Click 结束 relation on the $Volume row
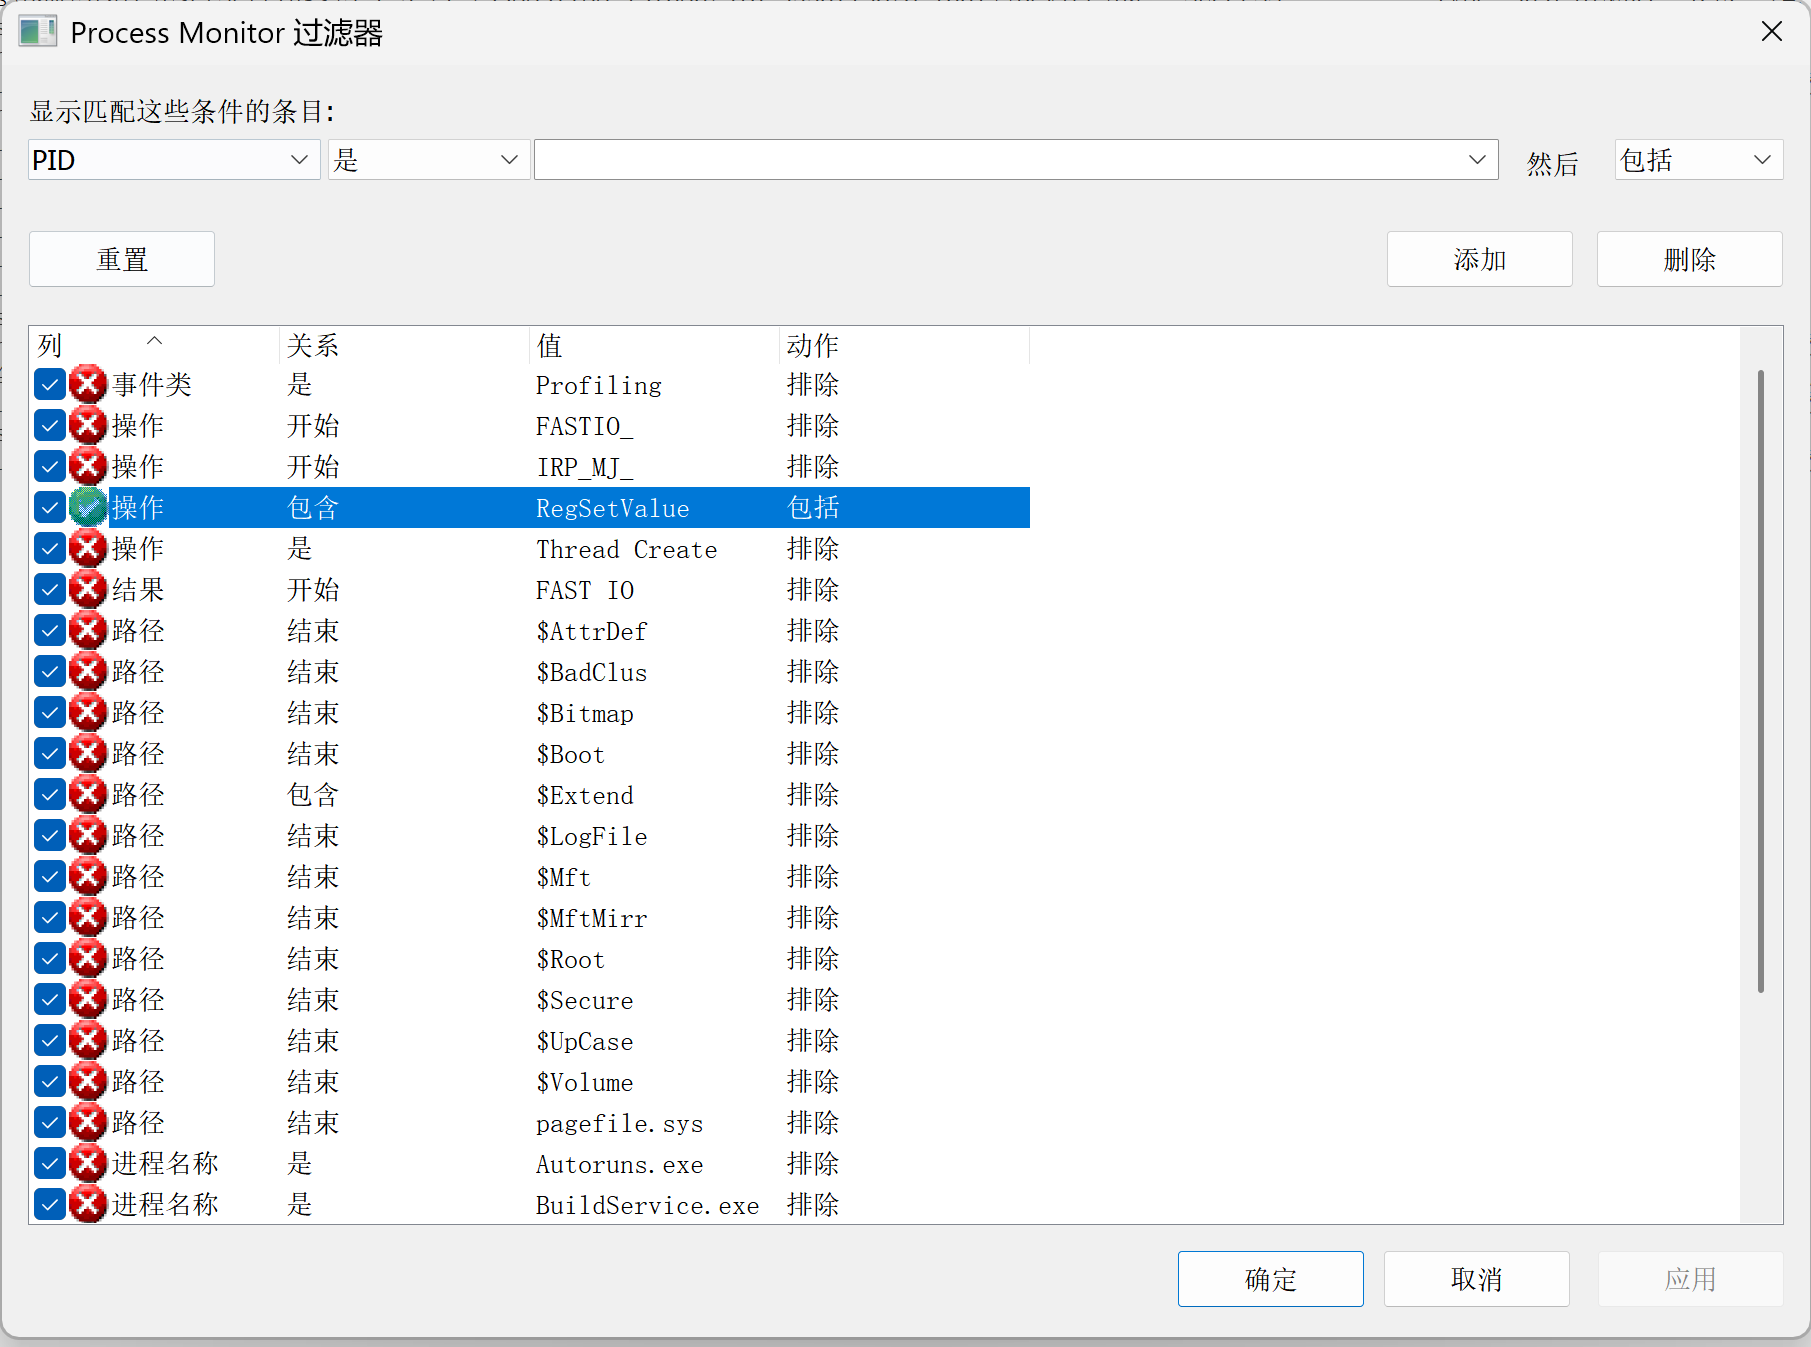This screenshot has width=1811, height=1347. click(313, 1081)
